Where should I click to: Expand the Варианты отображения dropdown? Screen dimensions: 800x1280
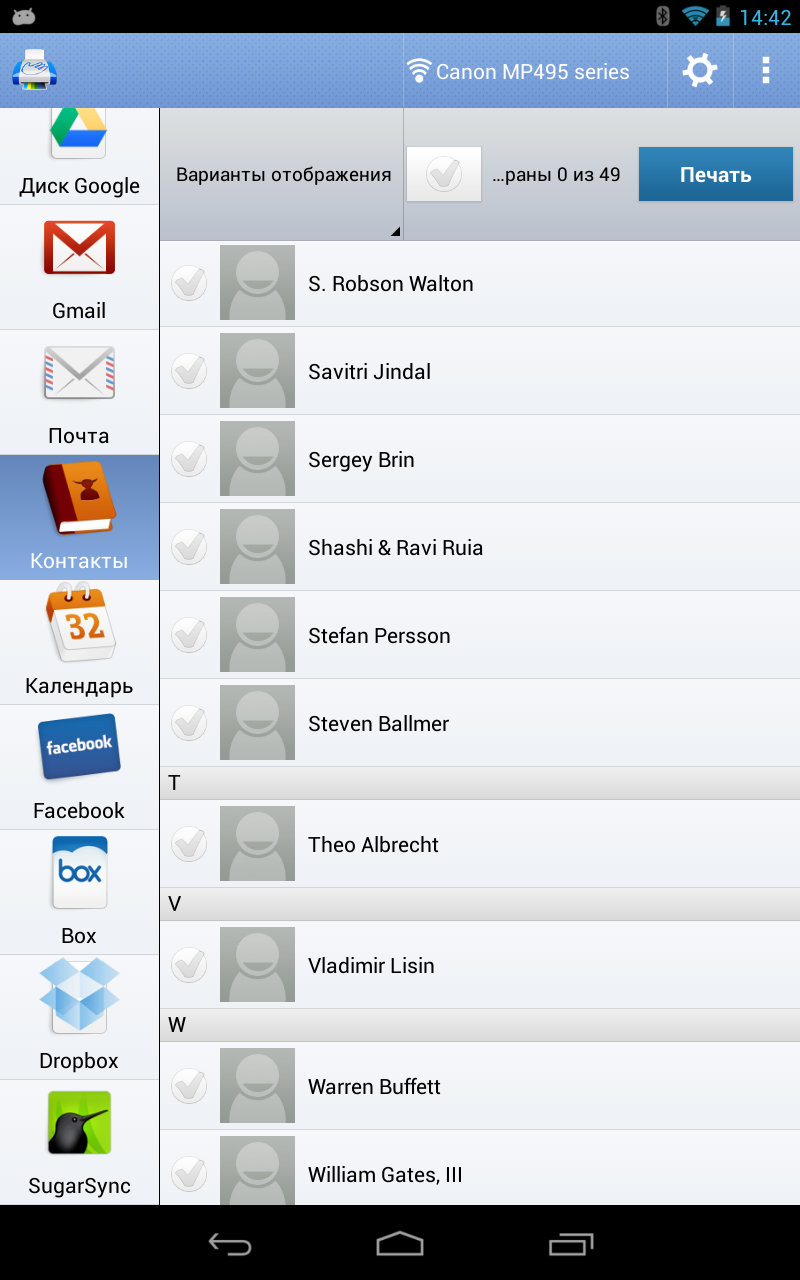pos(282,174)
